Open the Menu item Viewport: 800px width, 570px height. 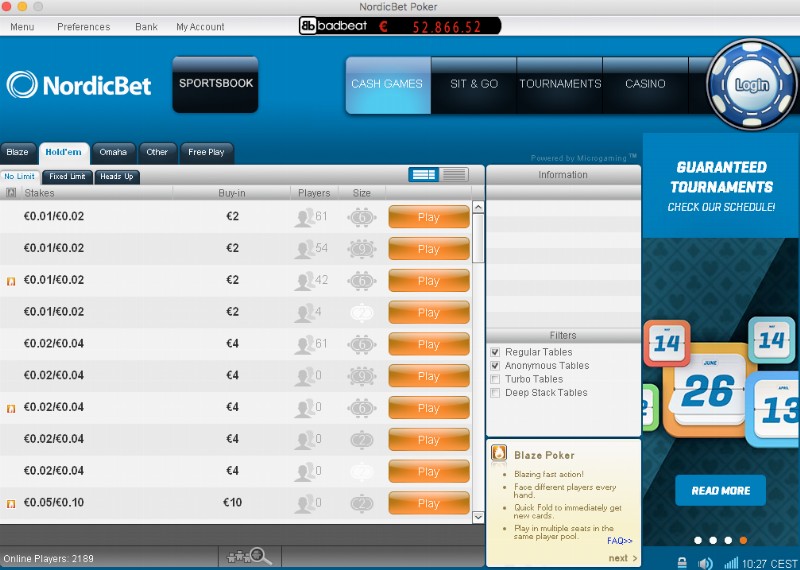[22, 27]
